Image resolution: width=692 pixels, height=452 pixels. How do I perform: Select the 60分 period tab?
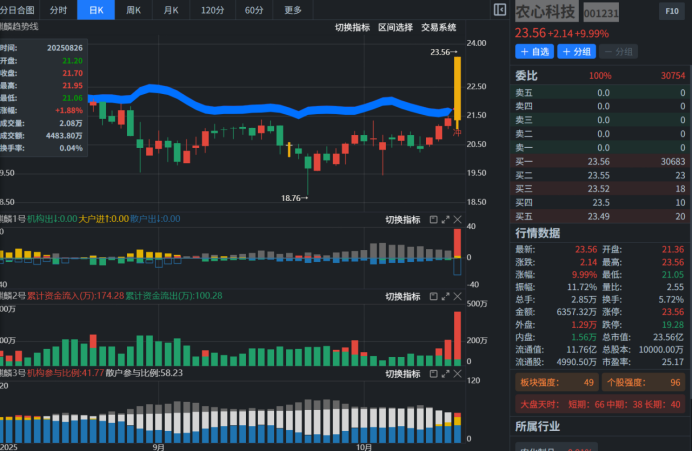[x=254, y=10]
